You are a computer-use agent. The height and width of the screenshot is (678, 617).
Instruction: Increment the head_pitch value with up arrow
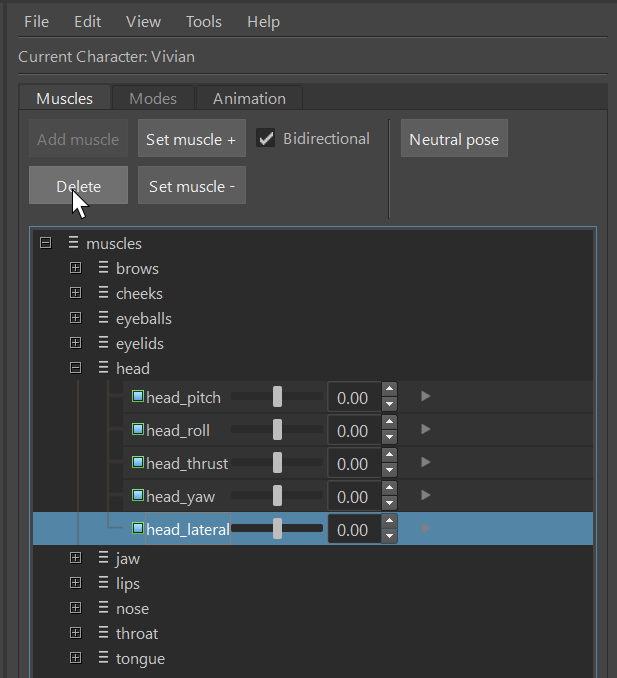click(x=389, y=390)
